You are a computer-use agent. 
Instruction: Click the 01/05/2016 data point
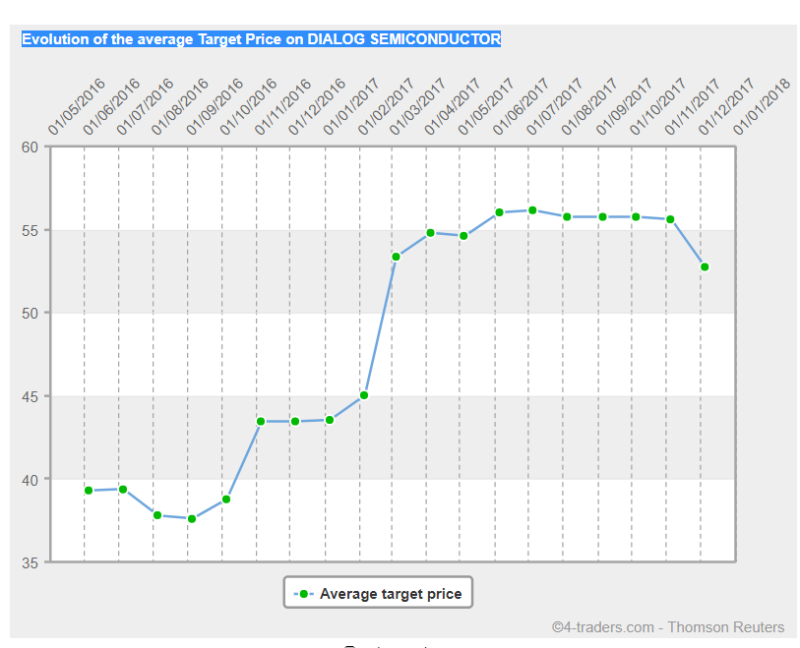(88, 490)
